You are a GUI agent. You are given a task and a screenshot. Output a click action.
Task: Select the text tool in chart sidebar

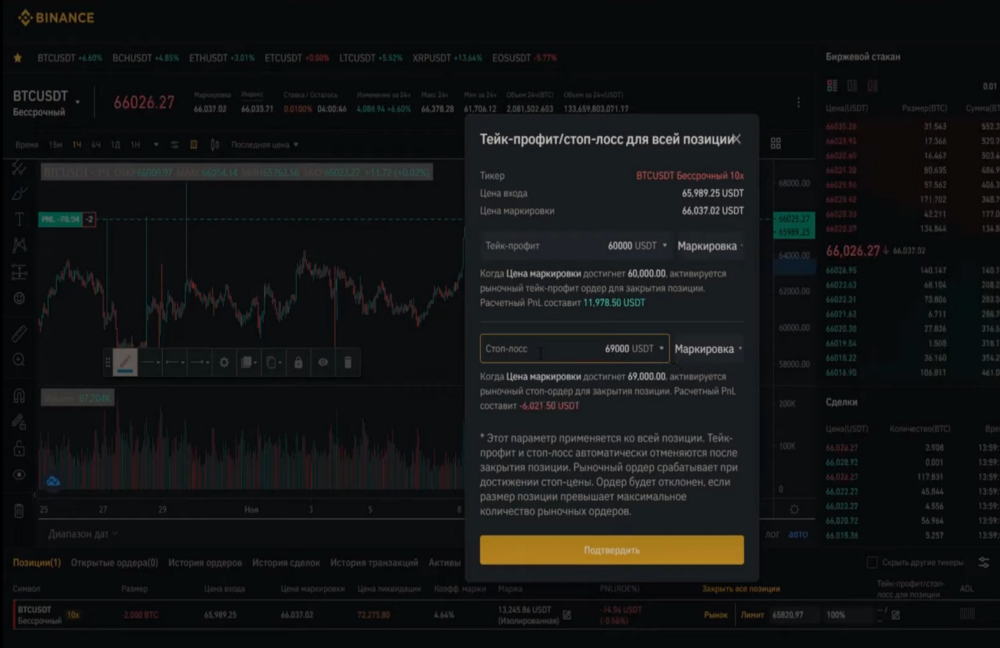tap(19, 219)
